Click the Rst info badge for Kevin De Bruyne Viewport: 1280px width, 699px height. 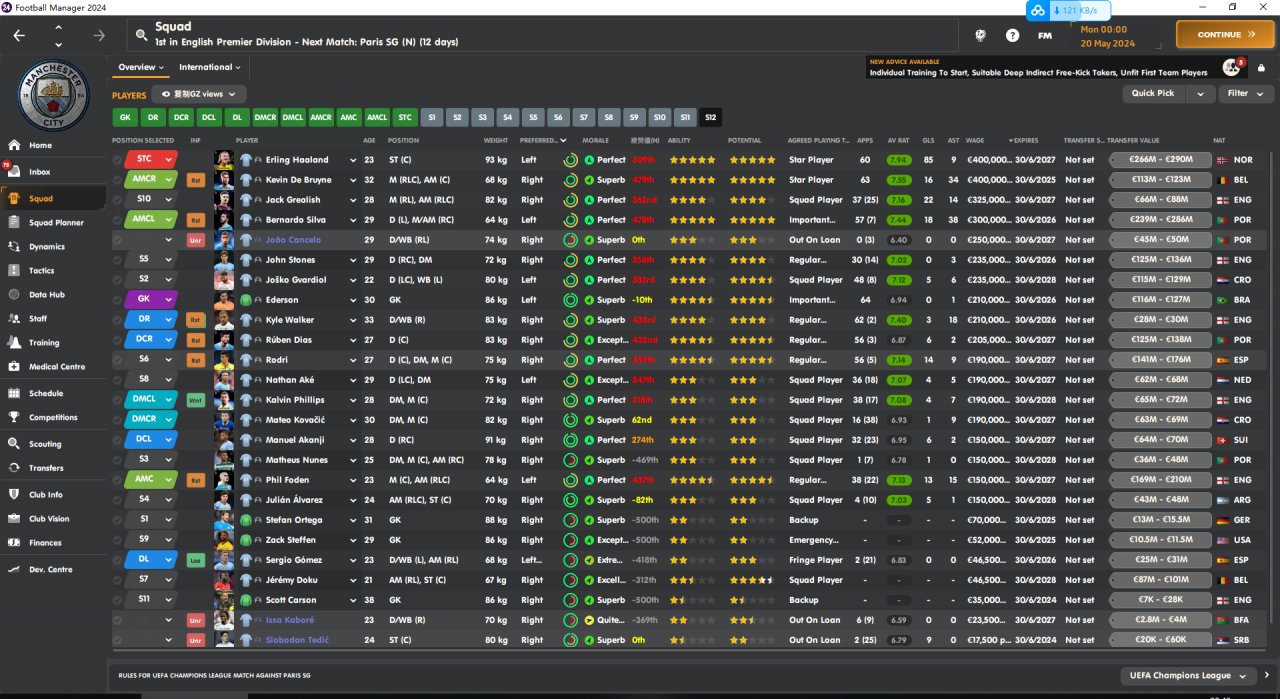pyautogui.click(x=196, y=180)
